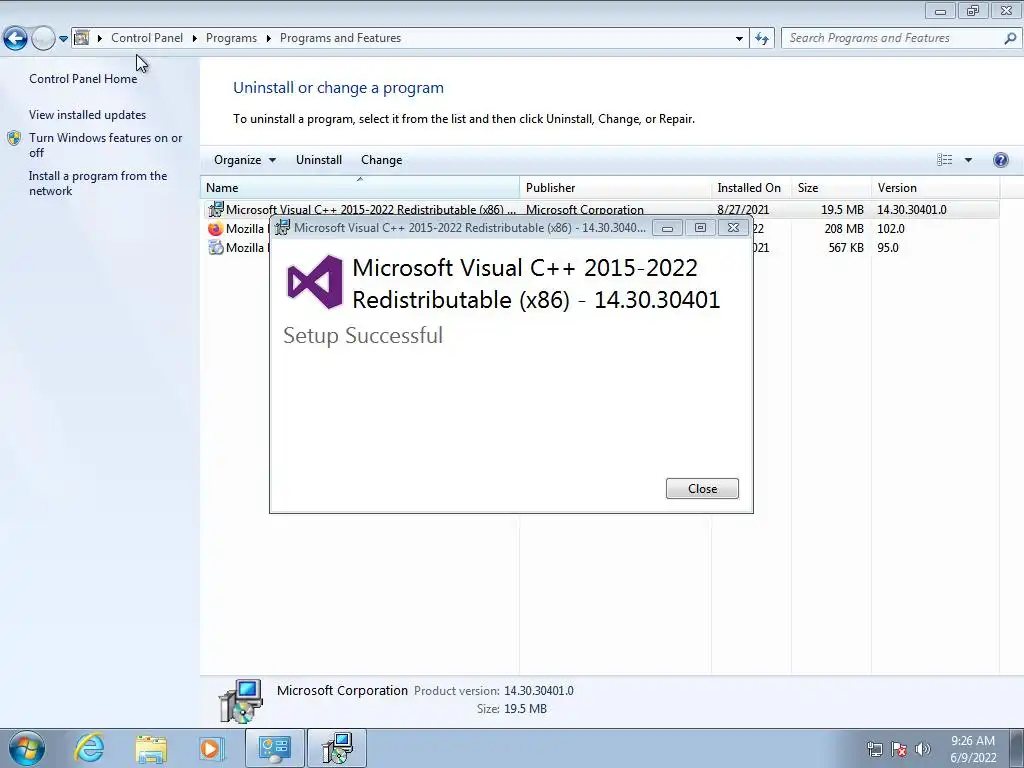Open the Windows Start button

(x=27, y=748)
